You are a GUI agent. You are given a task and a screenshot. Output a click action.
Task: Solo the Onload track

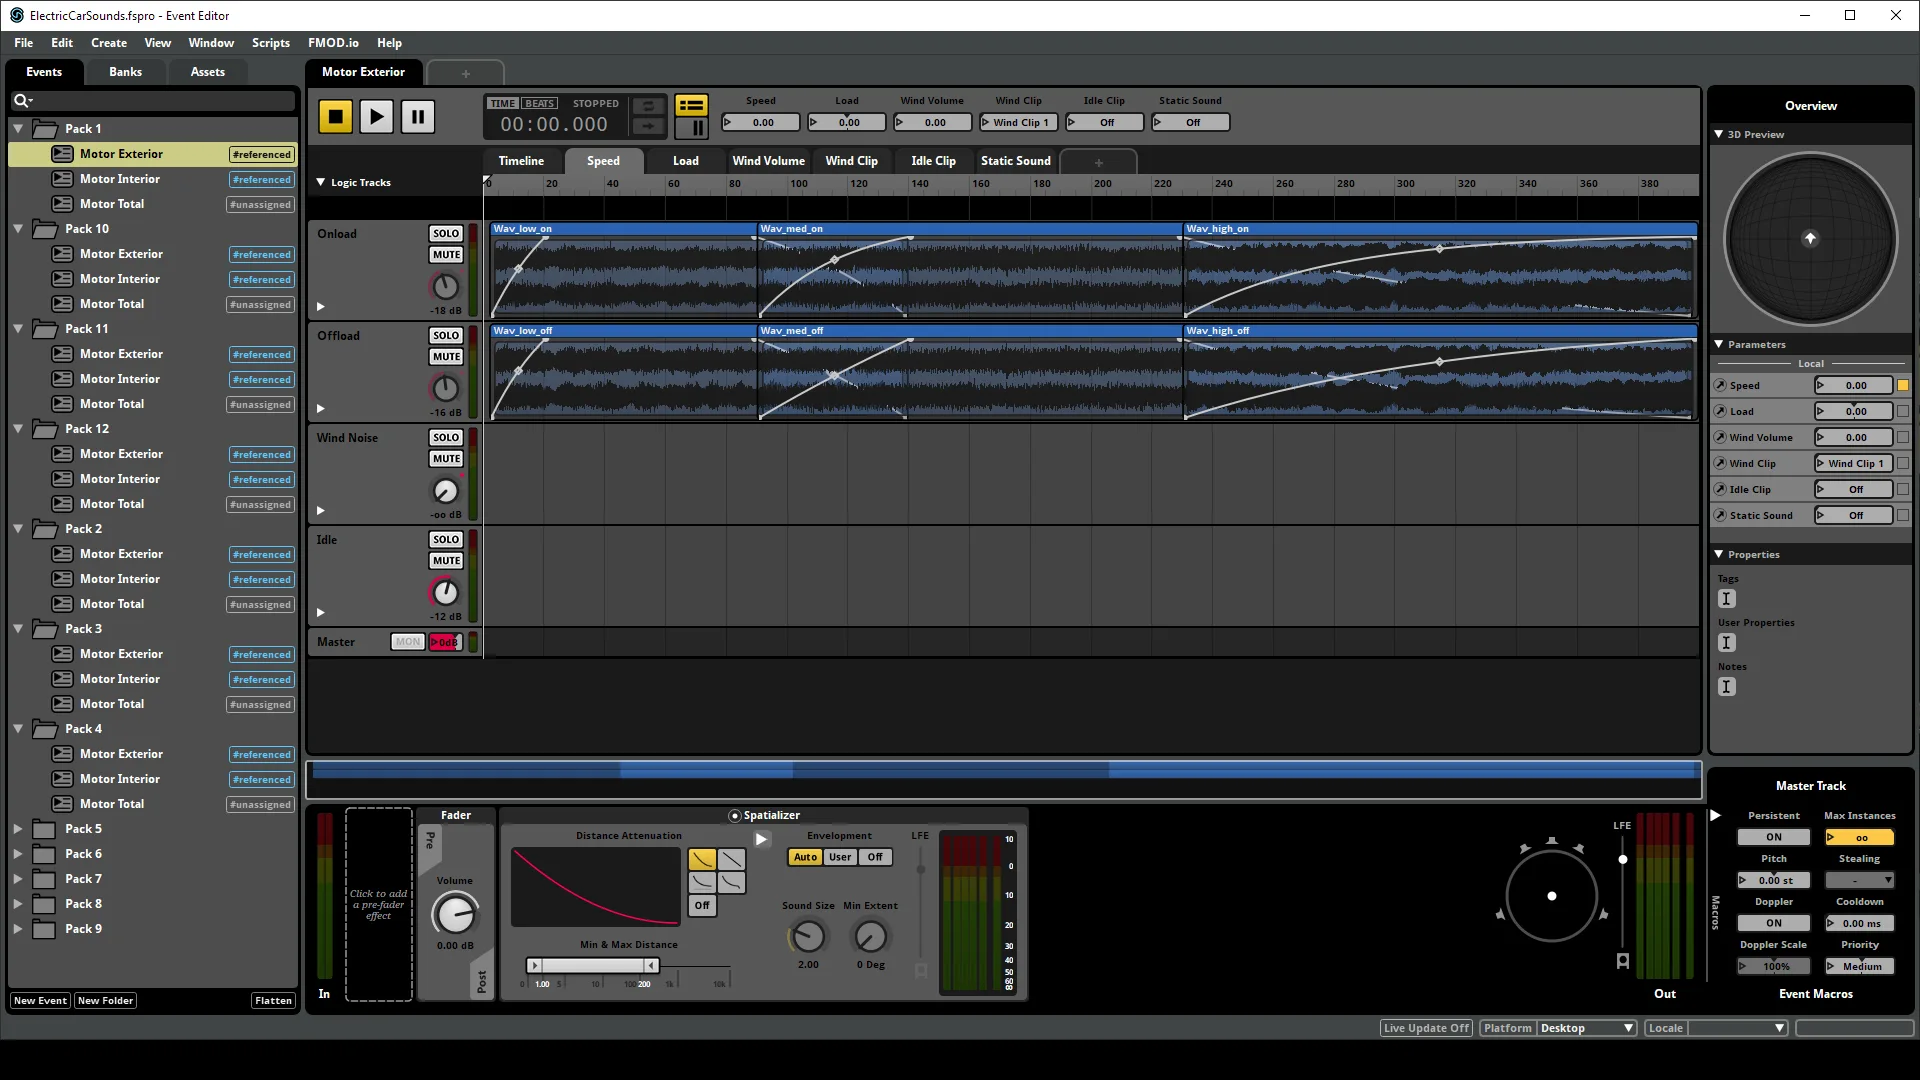tap(446, 233)
